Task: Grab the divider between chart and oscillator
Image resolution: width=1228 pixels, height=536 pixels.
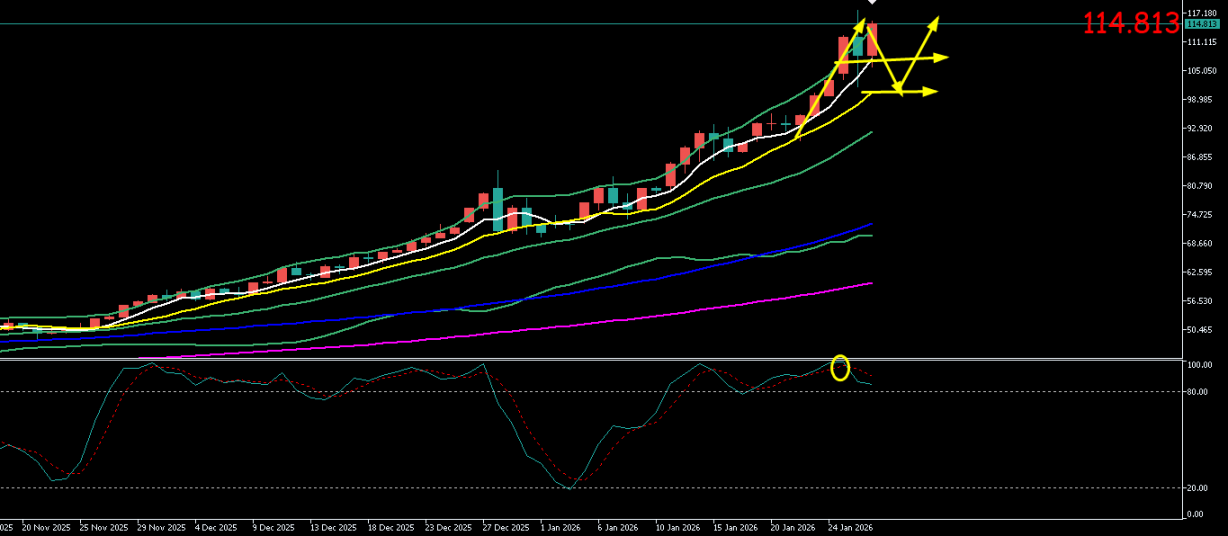Action: (600, 358)
